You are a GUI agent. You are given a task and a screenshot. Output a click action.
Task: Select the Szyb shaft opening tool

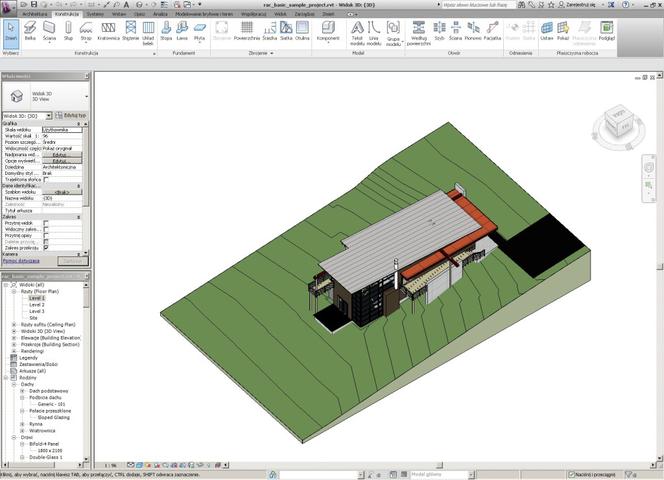point(439,31)
